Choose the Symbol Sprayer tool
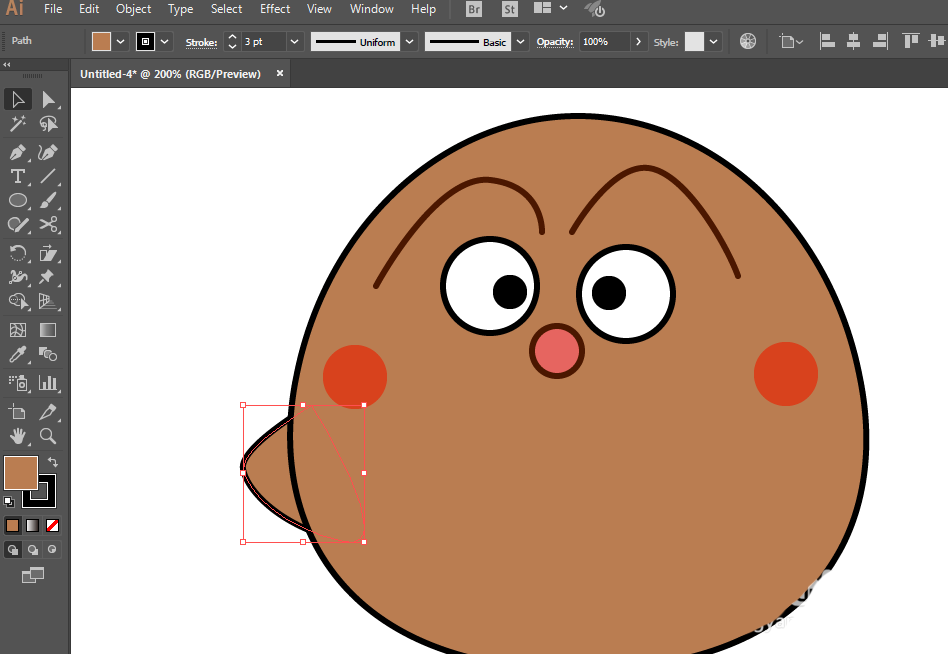Viewport: 948px width, 654px height. 18,383
